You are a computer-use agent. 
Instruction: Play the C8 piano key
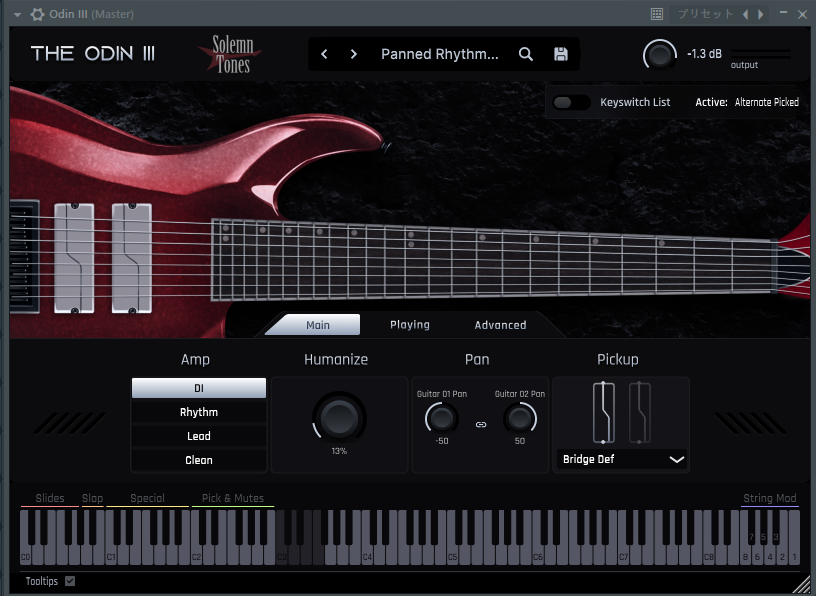[709, 556]
